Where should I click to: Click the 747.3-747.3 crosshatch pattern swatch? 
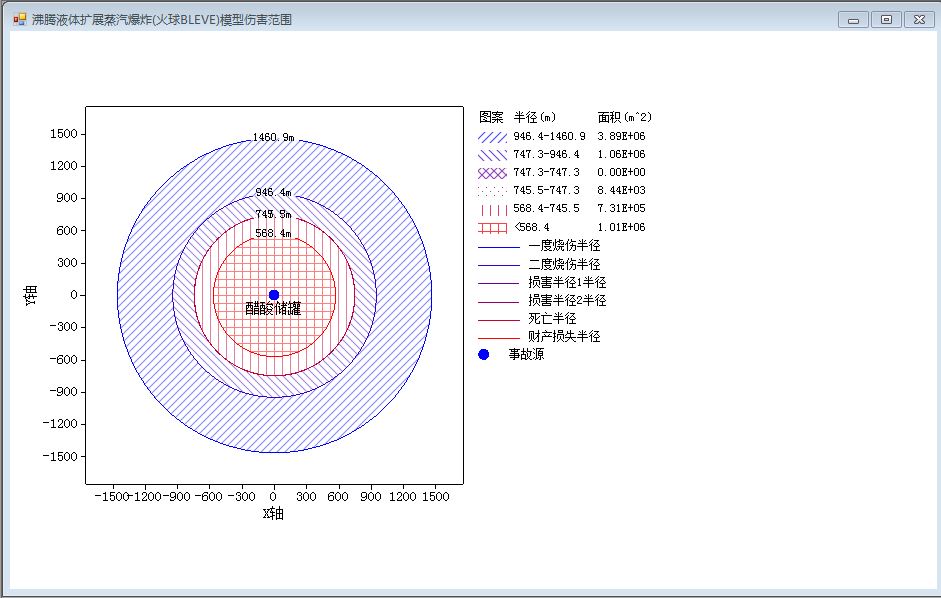tap(492, 173)
